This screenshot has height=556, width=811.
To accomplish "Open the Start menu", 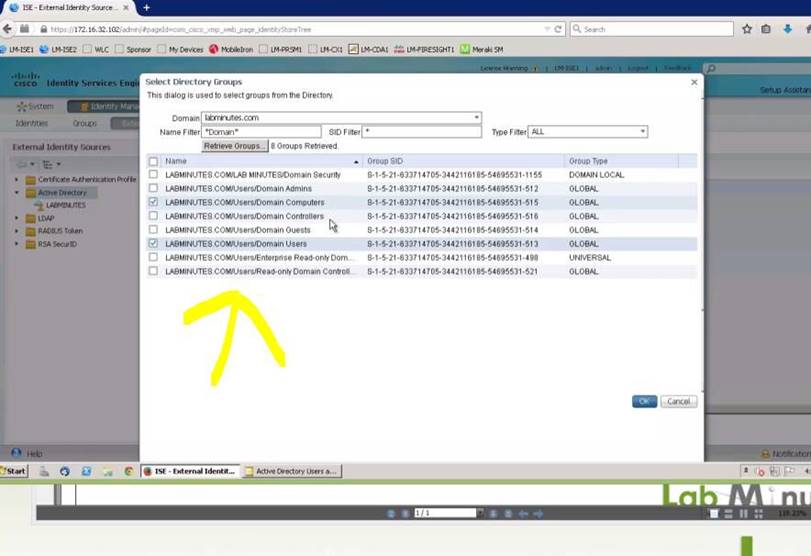I will coord(14,471).
